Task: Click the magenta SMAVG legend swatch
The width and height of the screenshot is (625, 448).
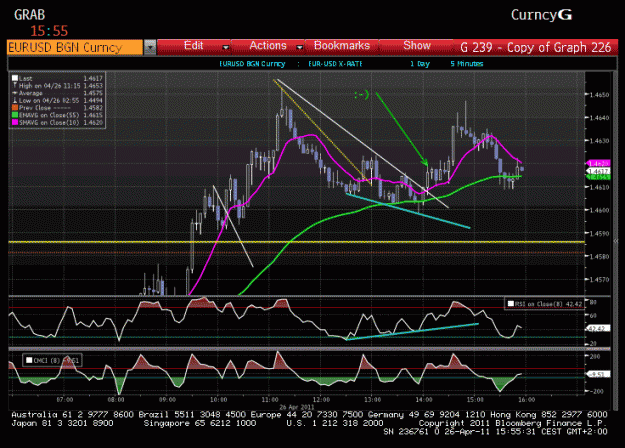Action: (15, 122)
